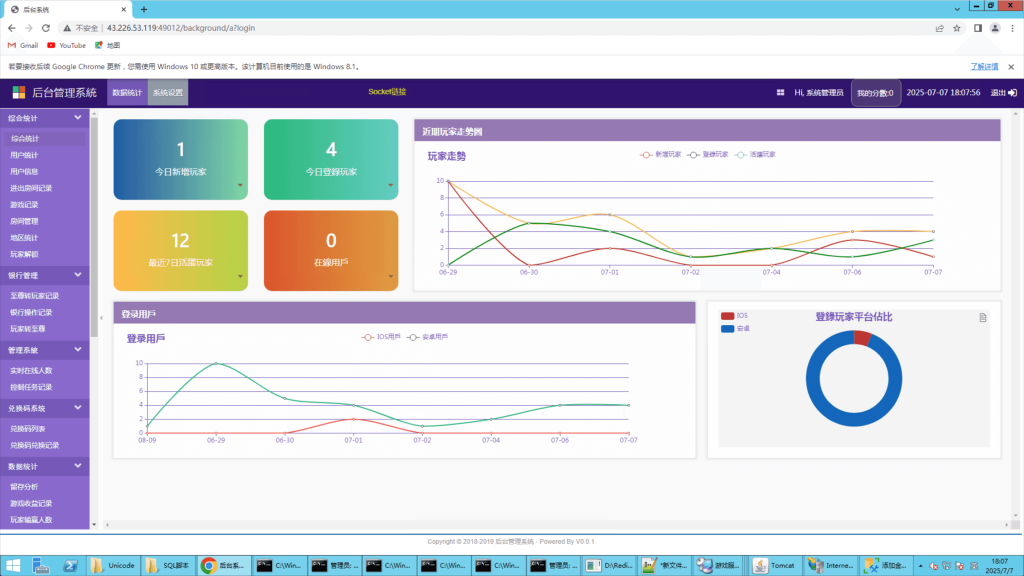Open Tomcat from the Windows taskbar
This screenshot has width=1024, height=576.
(x=773, y=565)
